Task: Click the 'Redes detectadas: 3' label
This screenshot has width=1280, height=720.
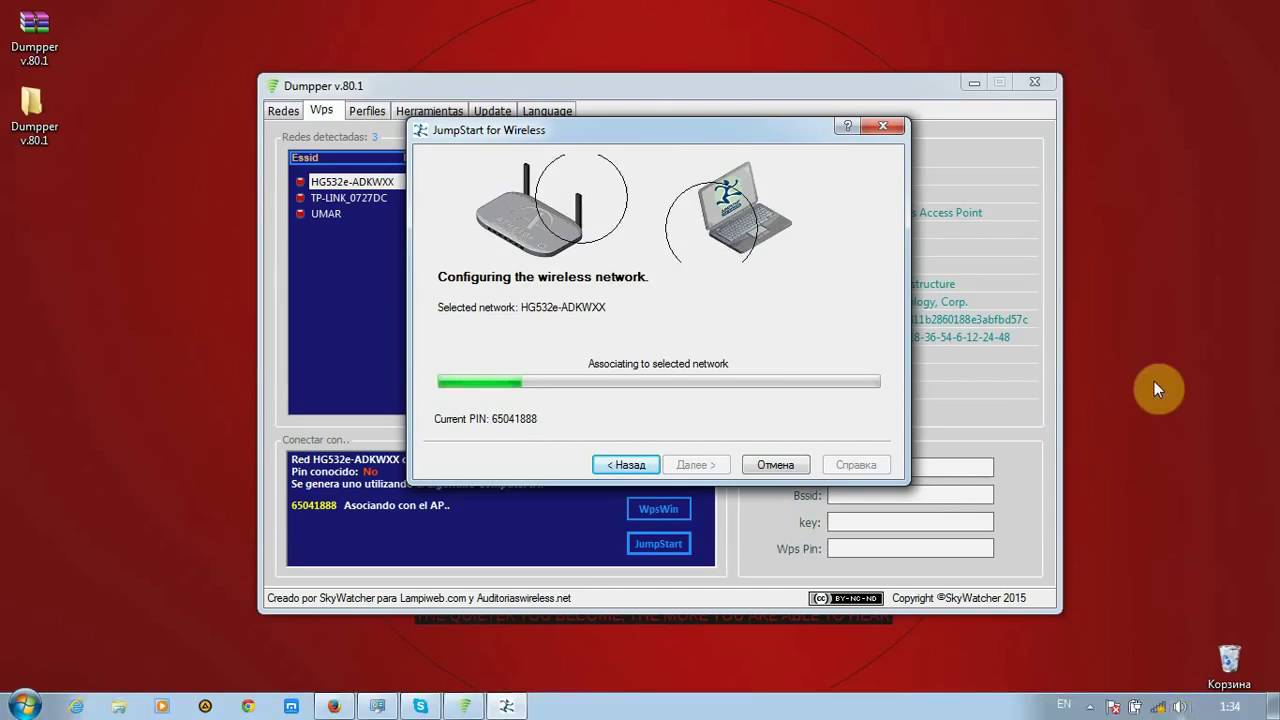Action: point(330,137)
